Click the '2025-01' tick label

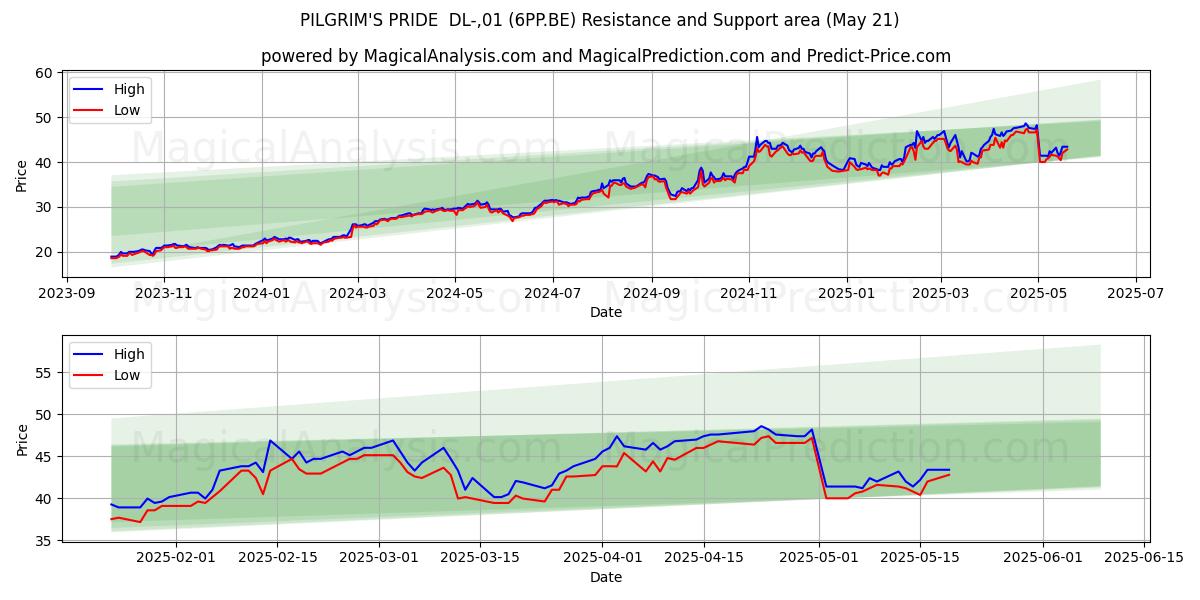coord(846,293)
